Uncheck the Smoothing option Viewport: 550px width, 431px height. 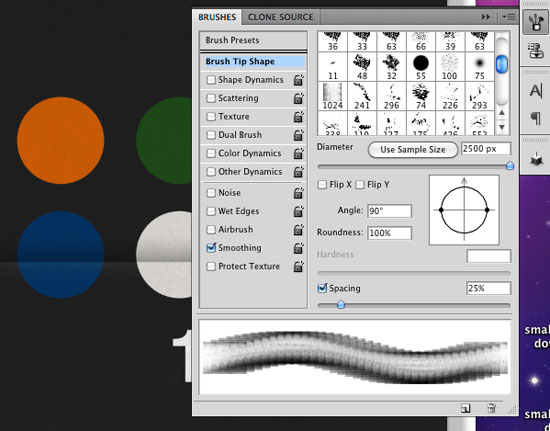click(211, 248)
